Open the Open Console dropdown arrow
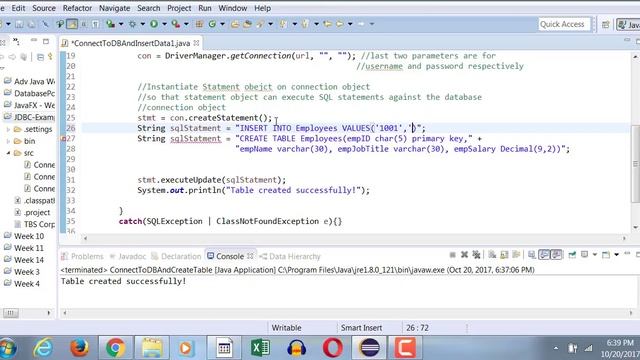Viewport: 640px width, 360px height. click(616, 255)
